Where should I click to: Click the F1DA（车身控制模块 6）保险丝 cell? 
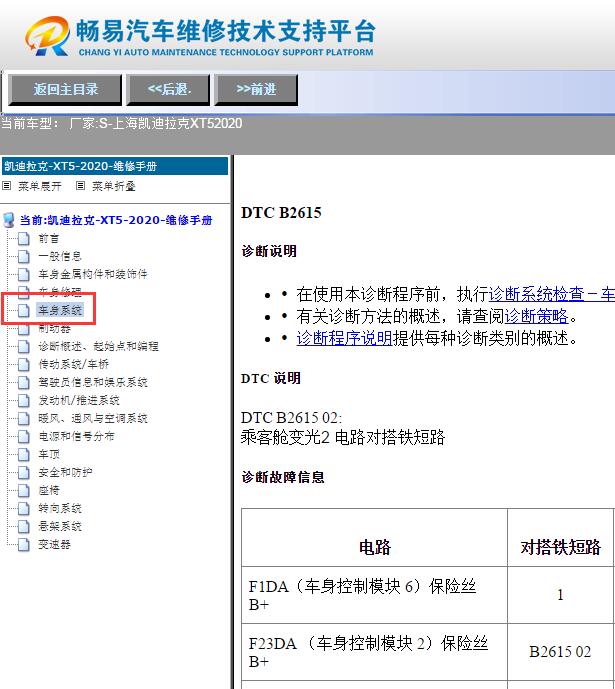pyautogui.click(x=375, y=595)
